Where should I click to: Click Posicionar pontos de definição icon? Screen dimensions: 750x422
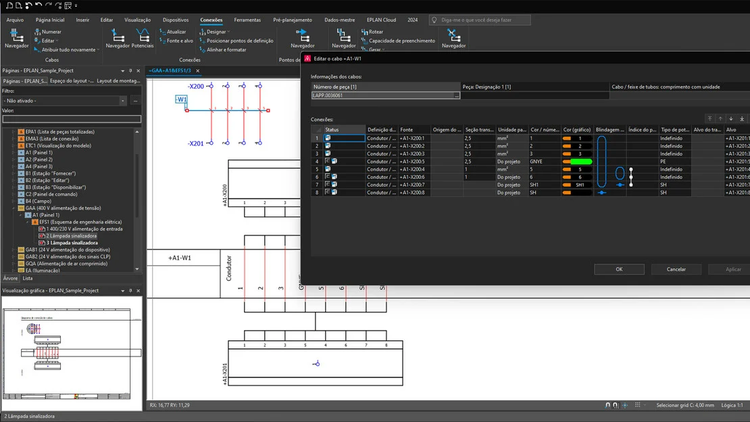tap(201, 40)
